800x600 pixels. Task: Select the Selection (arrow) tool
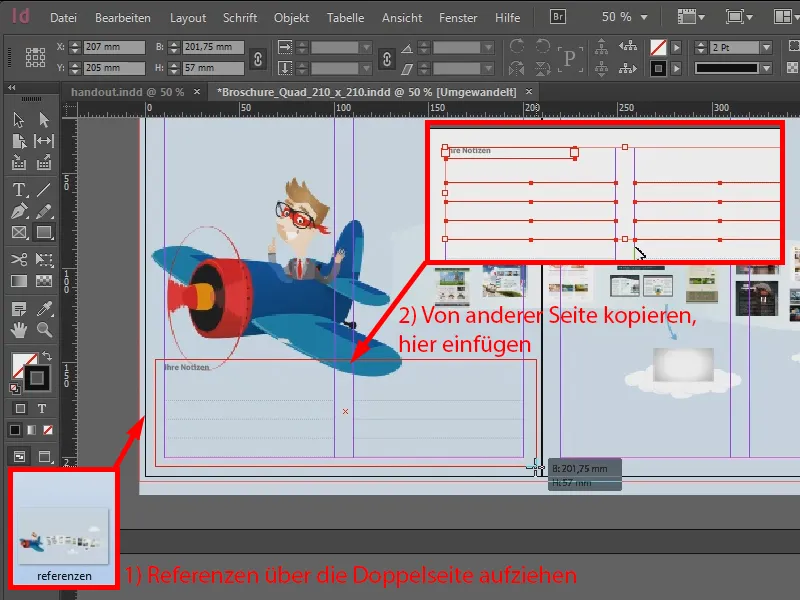click(x=19, y=120)
